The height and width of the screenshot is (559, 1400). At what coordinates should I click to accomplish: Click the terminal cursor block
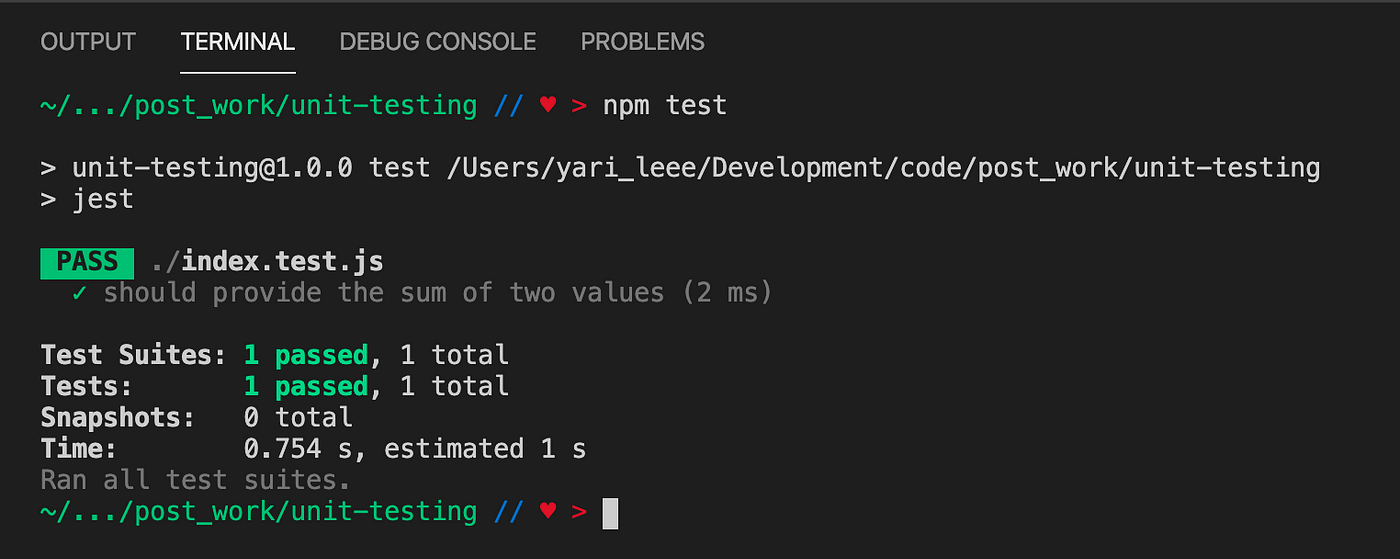[x=610, y=513]
